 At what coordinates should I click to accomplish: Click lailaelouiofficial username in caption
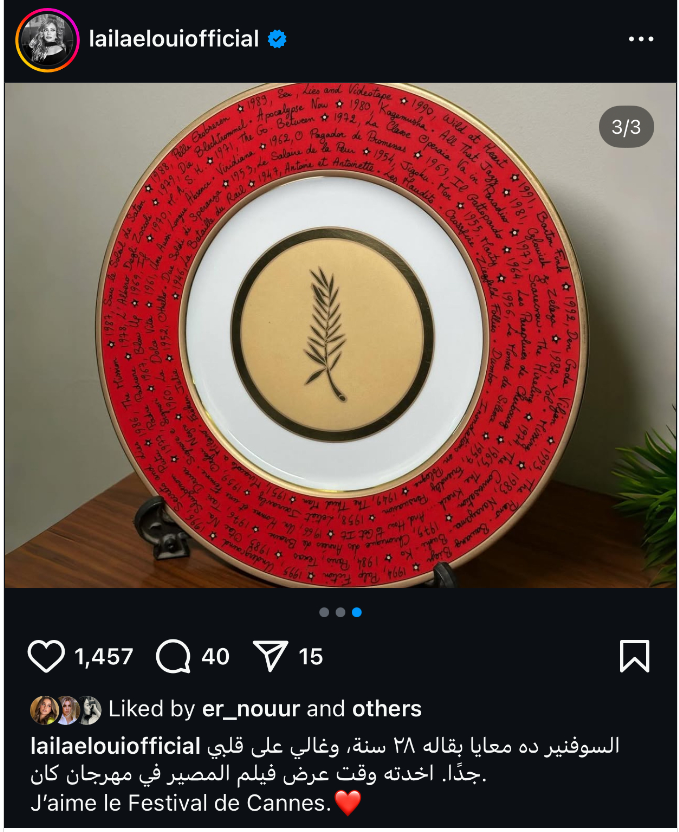116,746
